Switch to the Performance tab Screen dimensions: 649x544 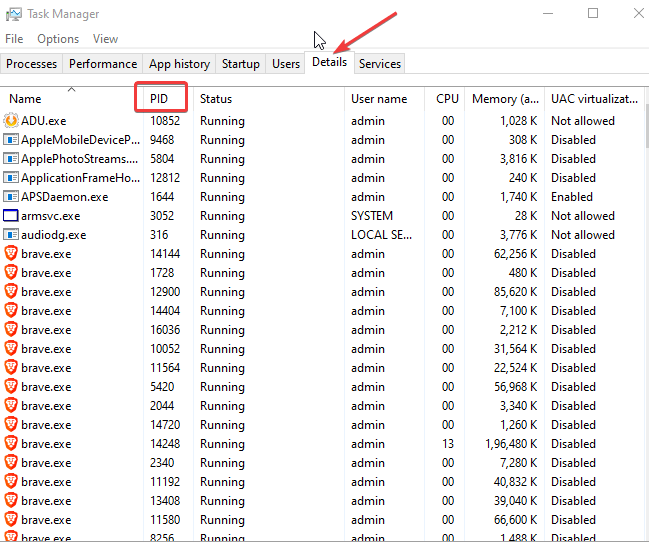103,64
